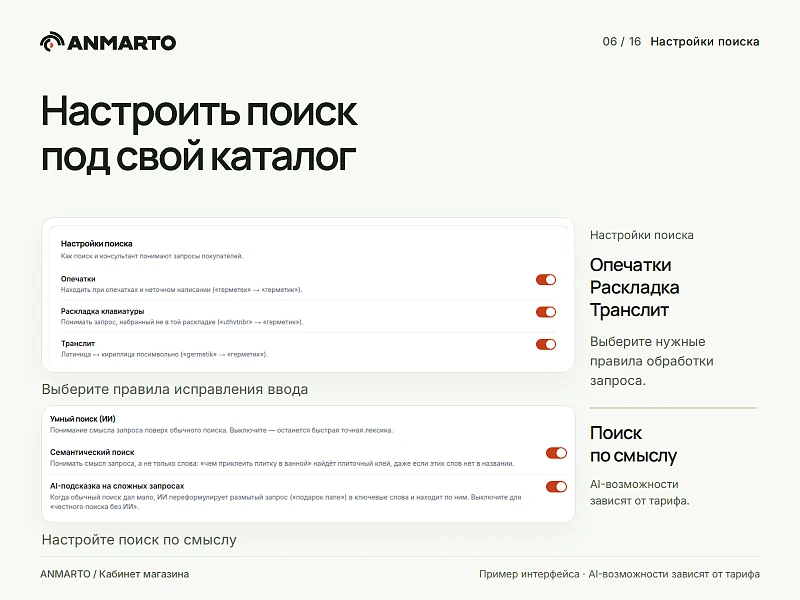Click description about «герметек» → «герметик»
800x600 pixels.
(182, 290)
